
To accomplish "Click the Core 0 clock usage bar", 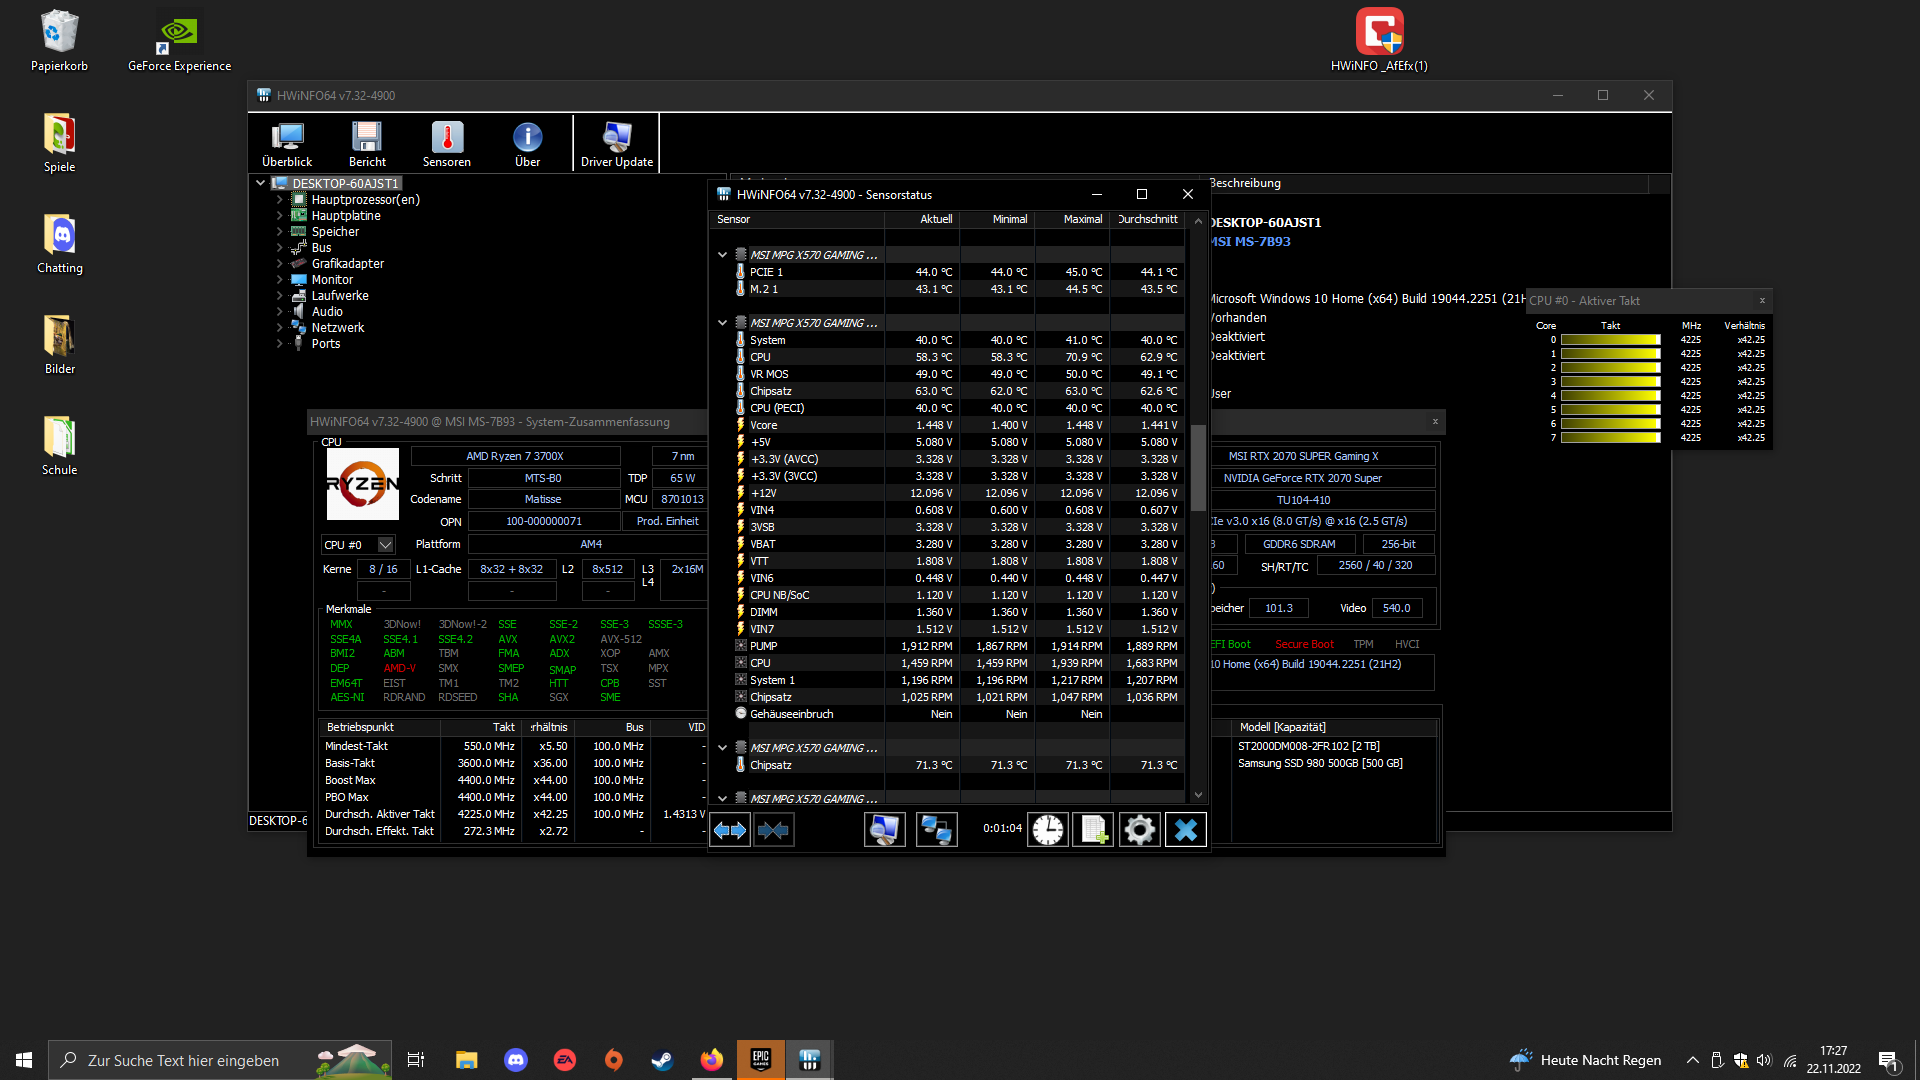I will click(1610, 340).
